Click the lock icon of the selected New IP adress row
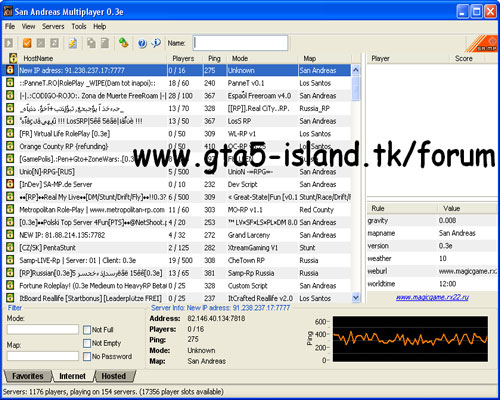This screenshot has height=400, width=500. point(10,70)
